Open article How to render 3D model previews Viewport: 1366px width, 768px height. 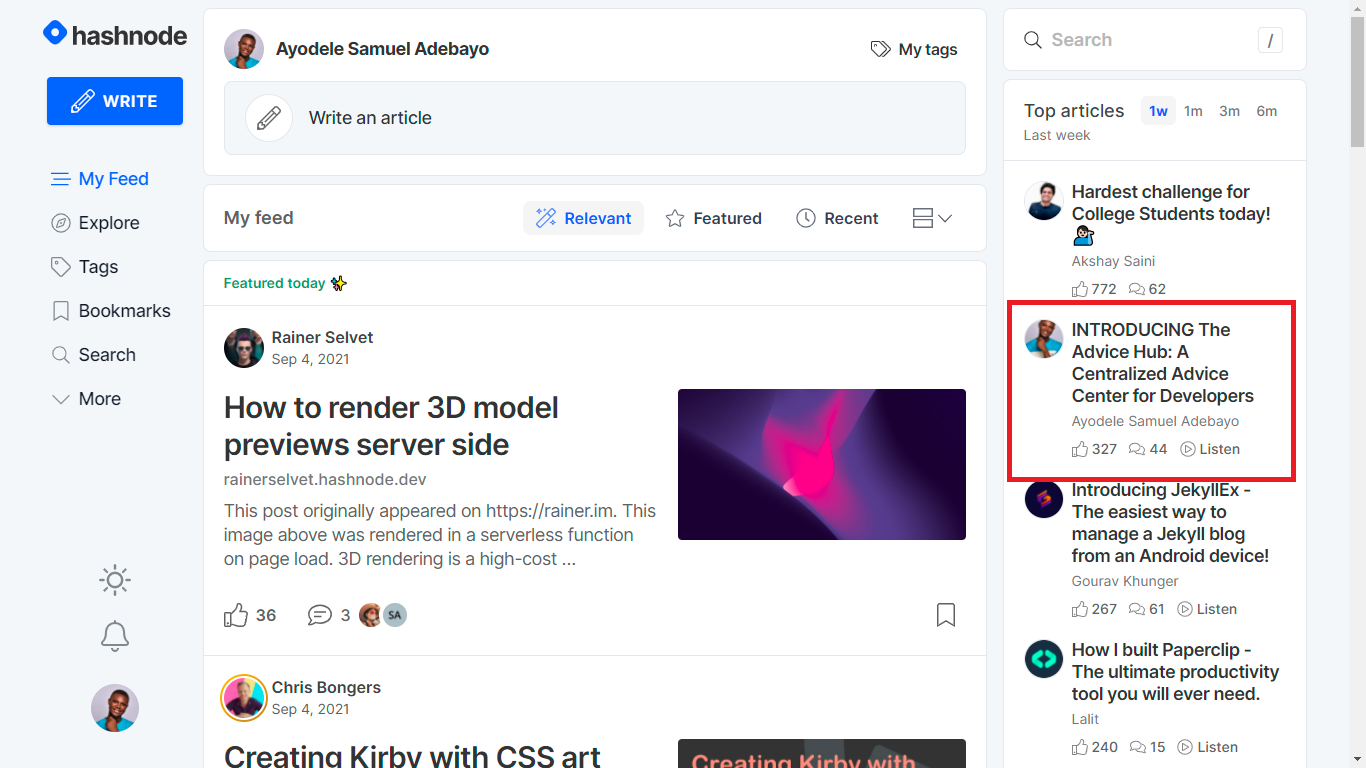391,426
